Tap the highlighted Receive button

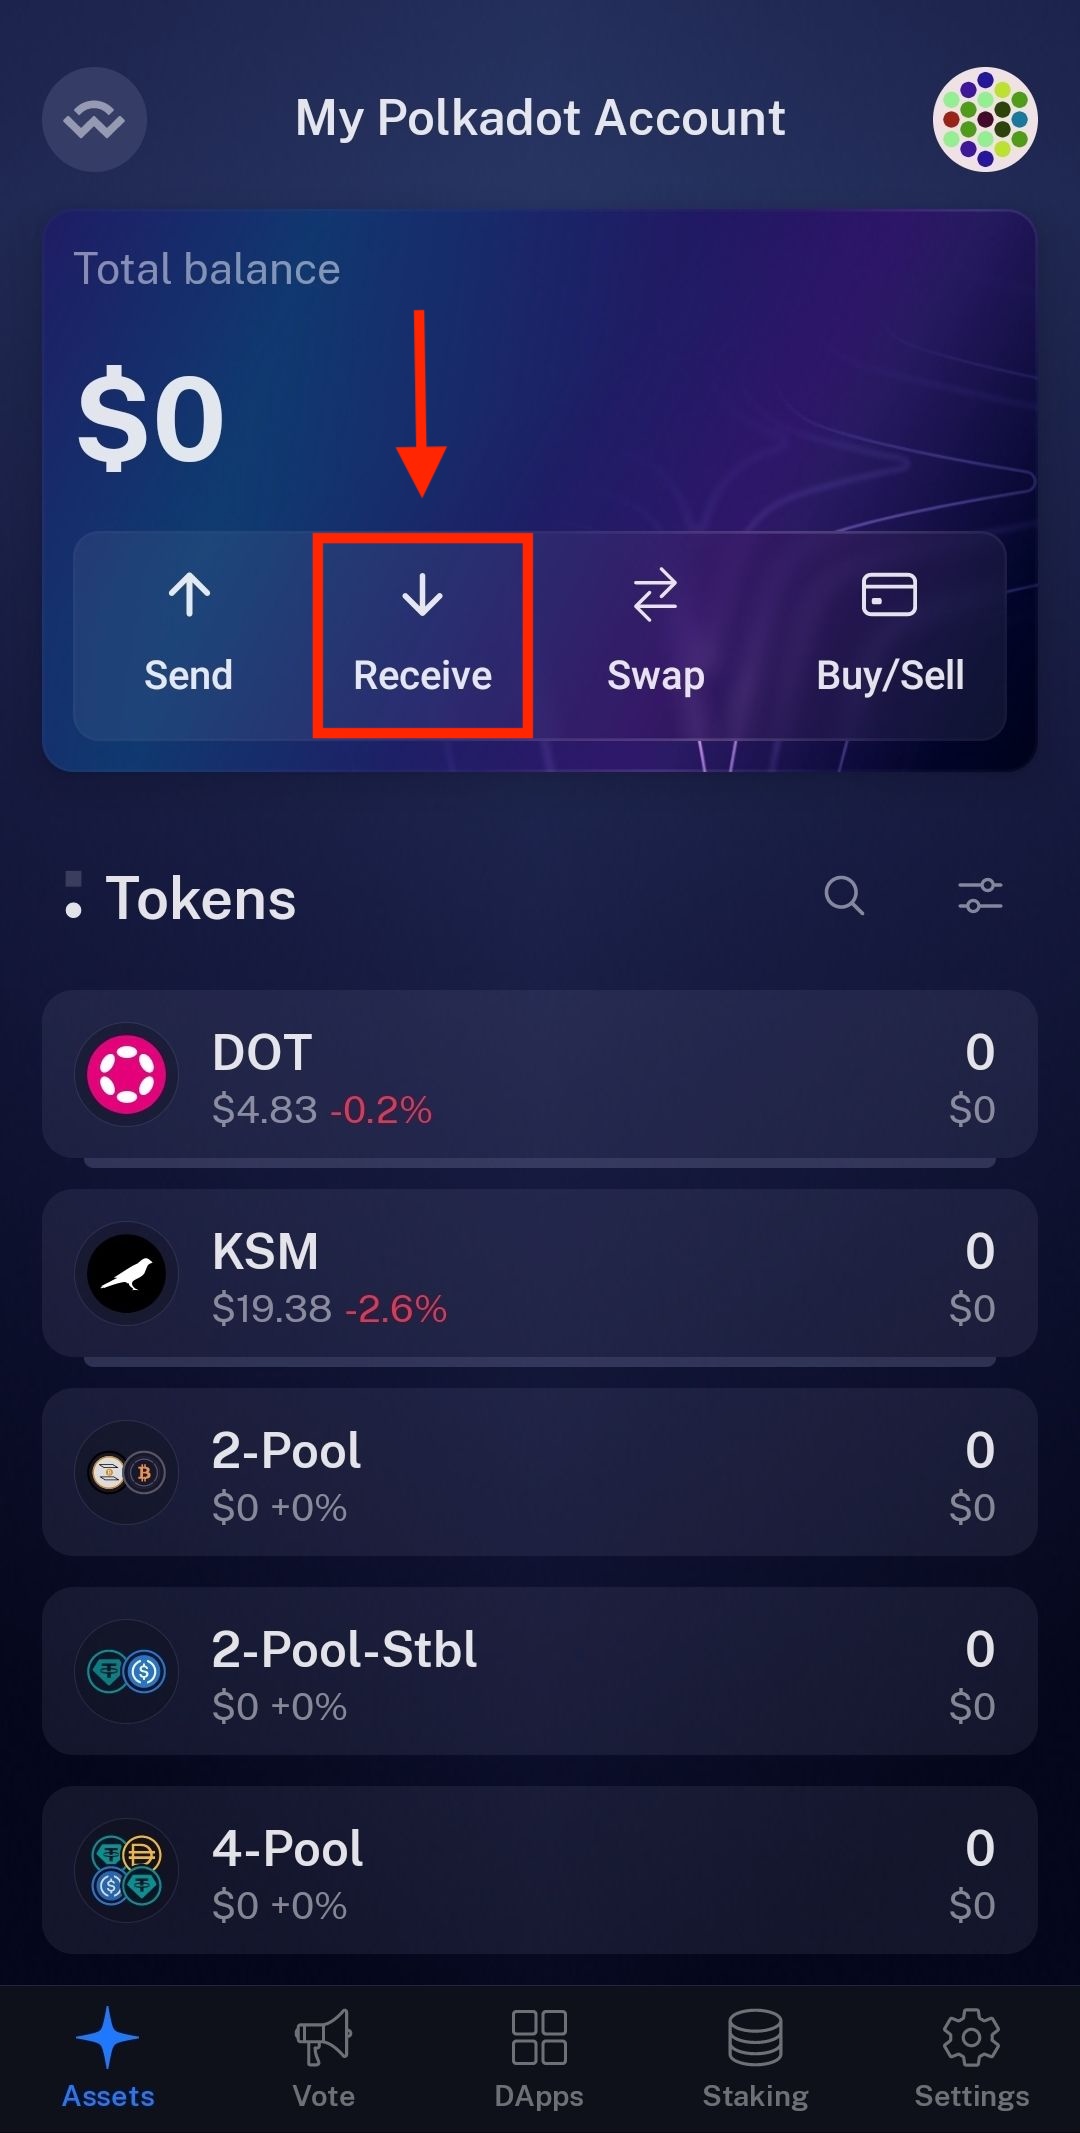click(422, 635)
